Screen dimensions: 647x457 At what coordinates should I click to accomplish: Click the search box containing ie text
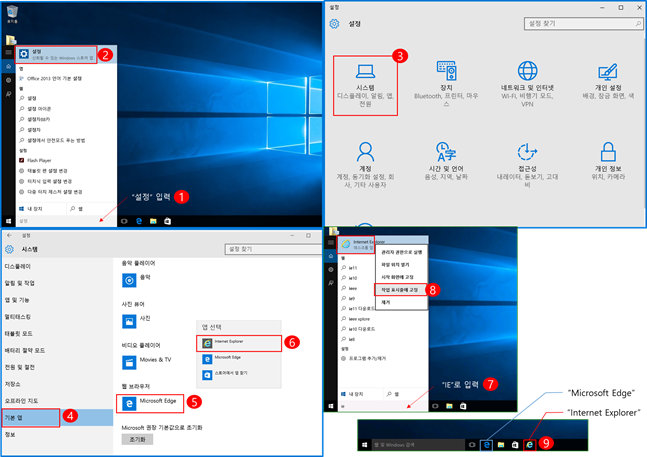click(383, 406)
